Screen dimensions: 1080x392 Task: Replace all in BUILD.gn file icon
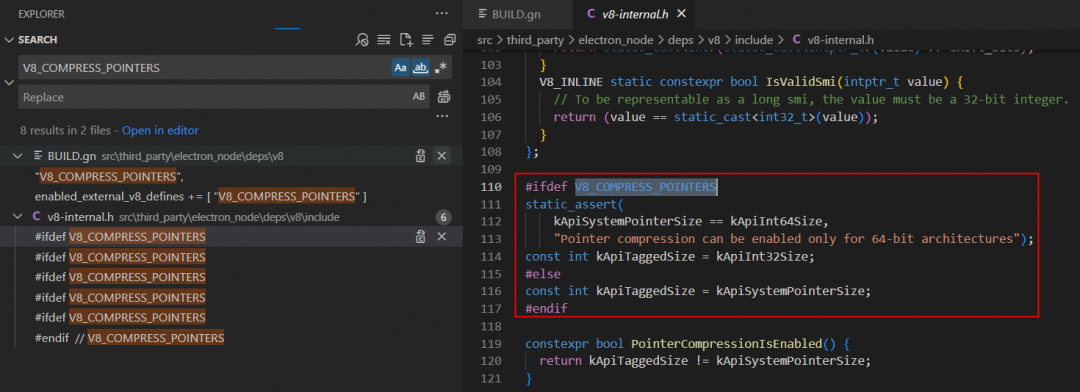click(x=419, y=156)
